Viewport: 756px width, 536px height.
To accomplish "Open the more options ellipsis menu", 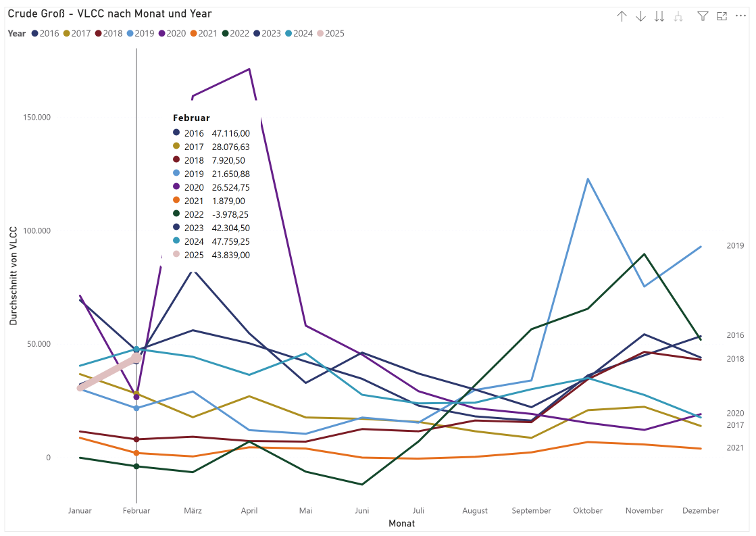I will 739,16.
